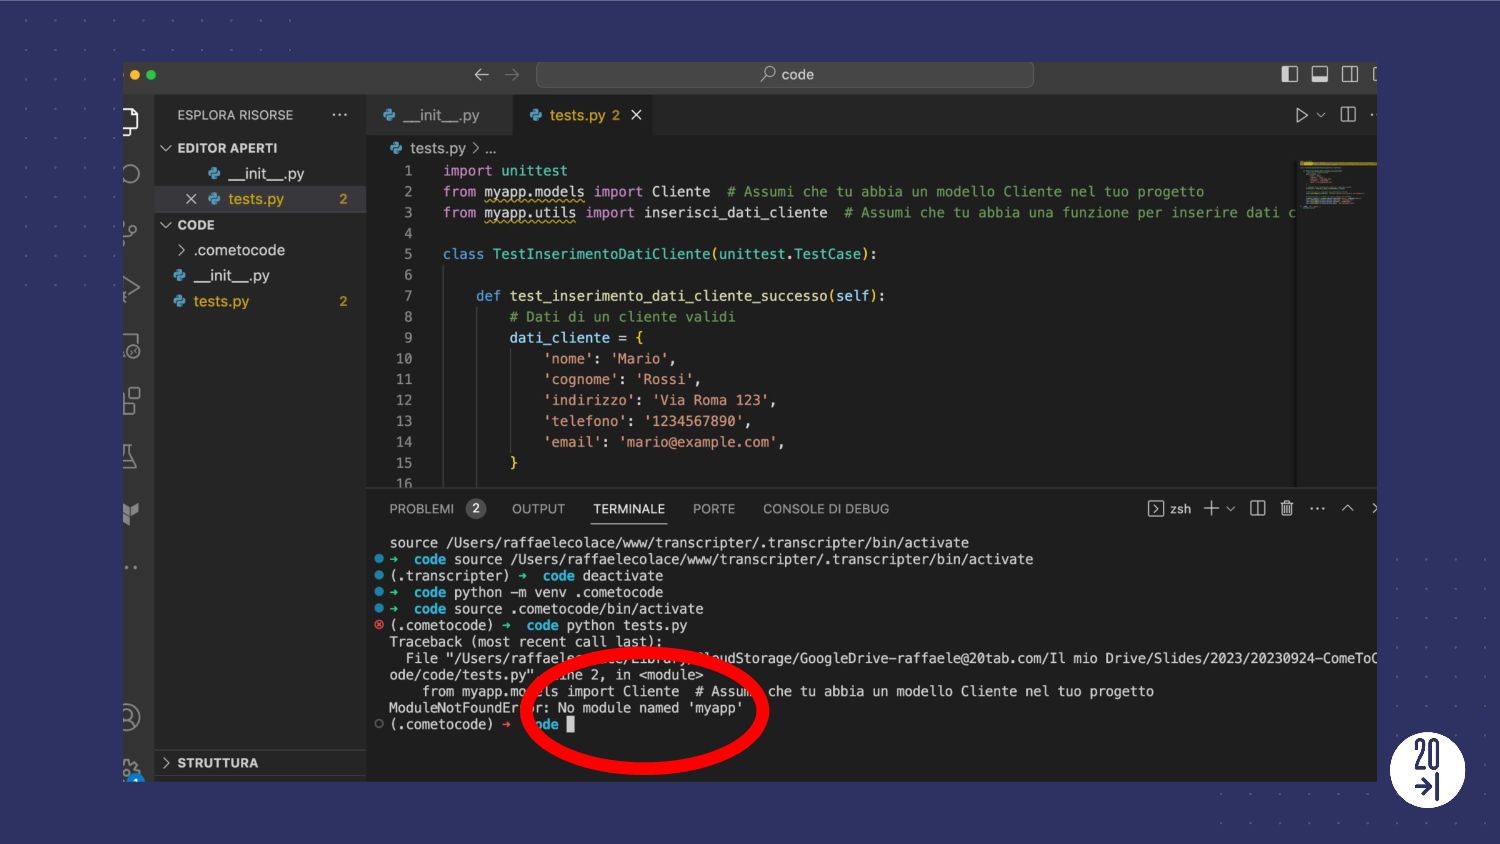Open the terminal launch profile dropdown

[x=1231, y=509]
